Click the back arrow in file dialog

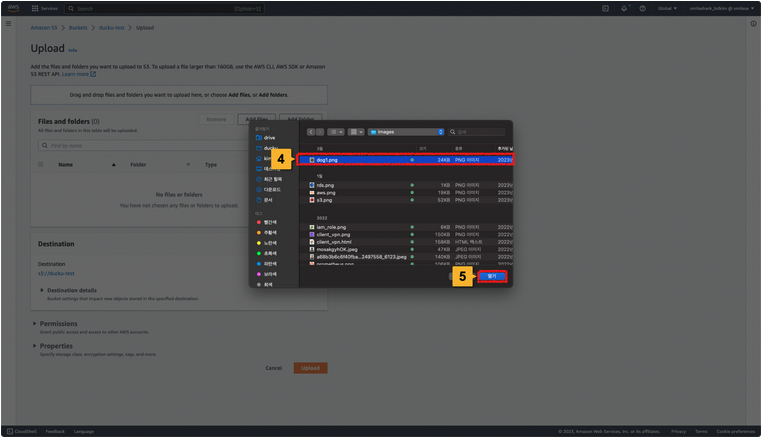point(311,131)
